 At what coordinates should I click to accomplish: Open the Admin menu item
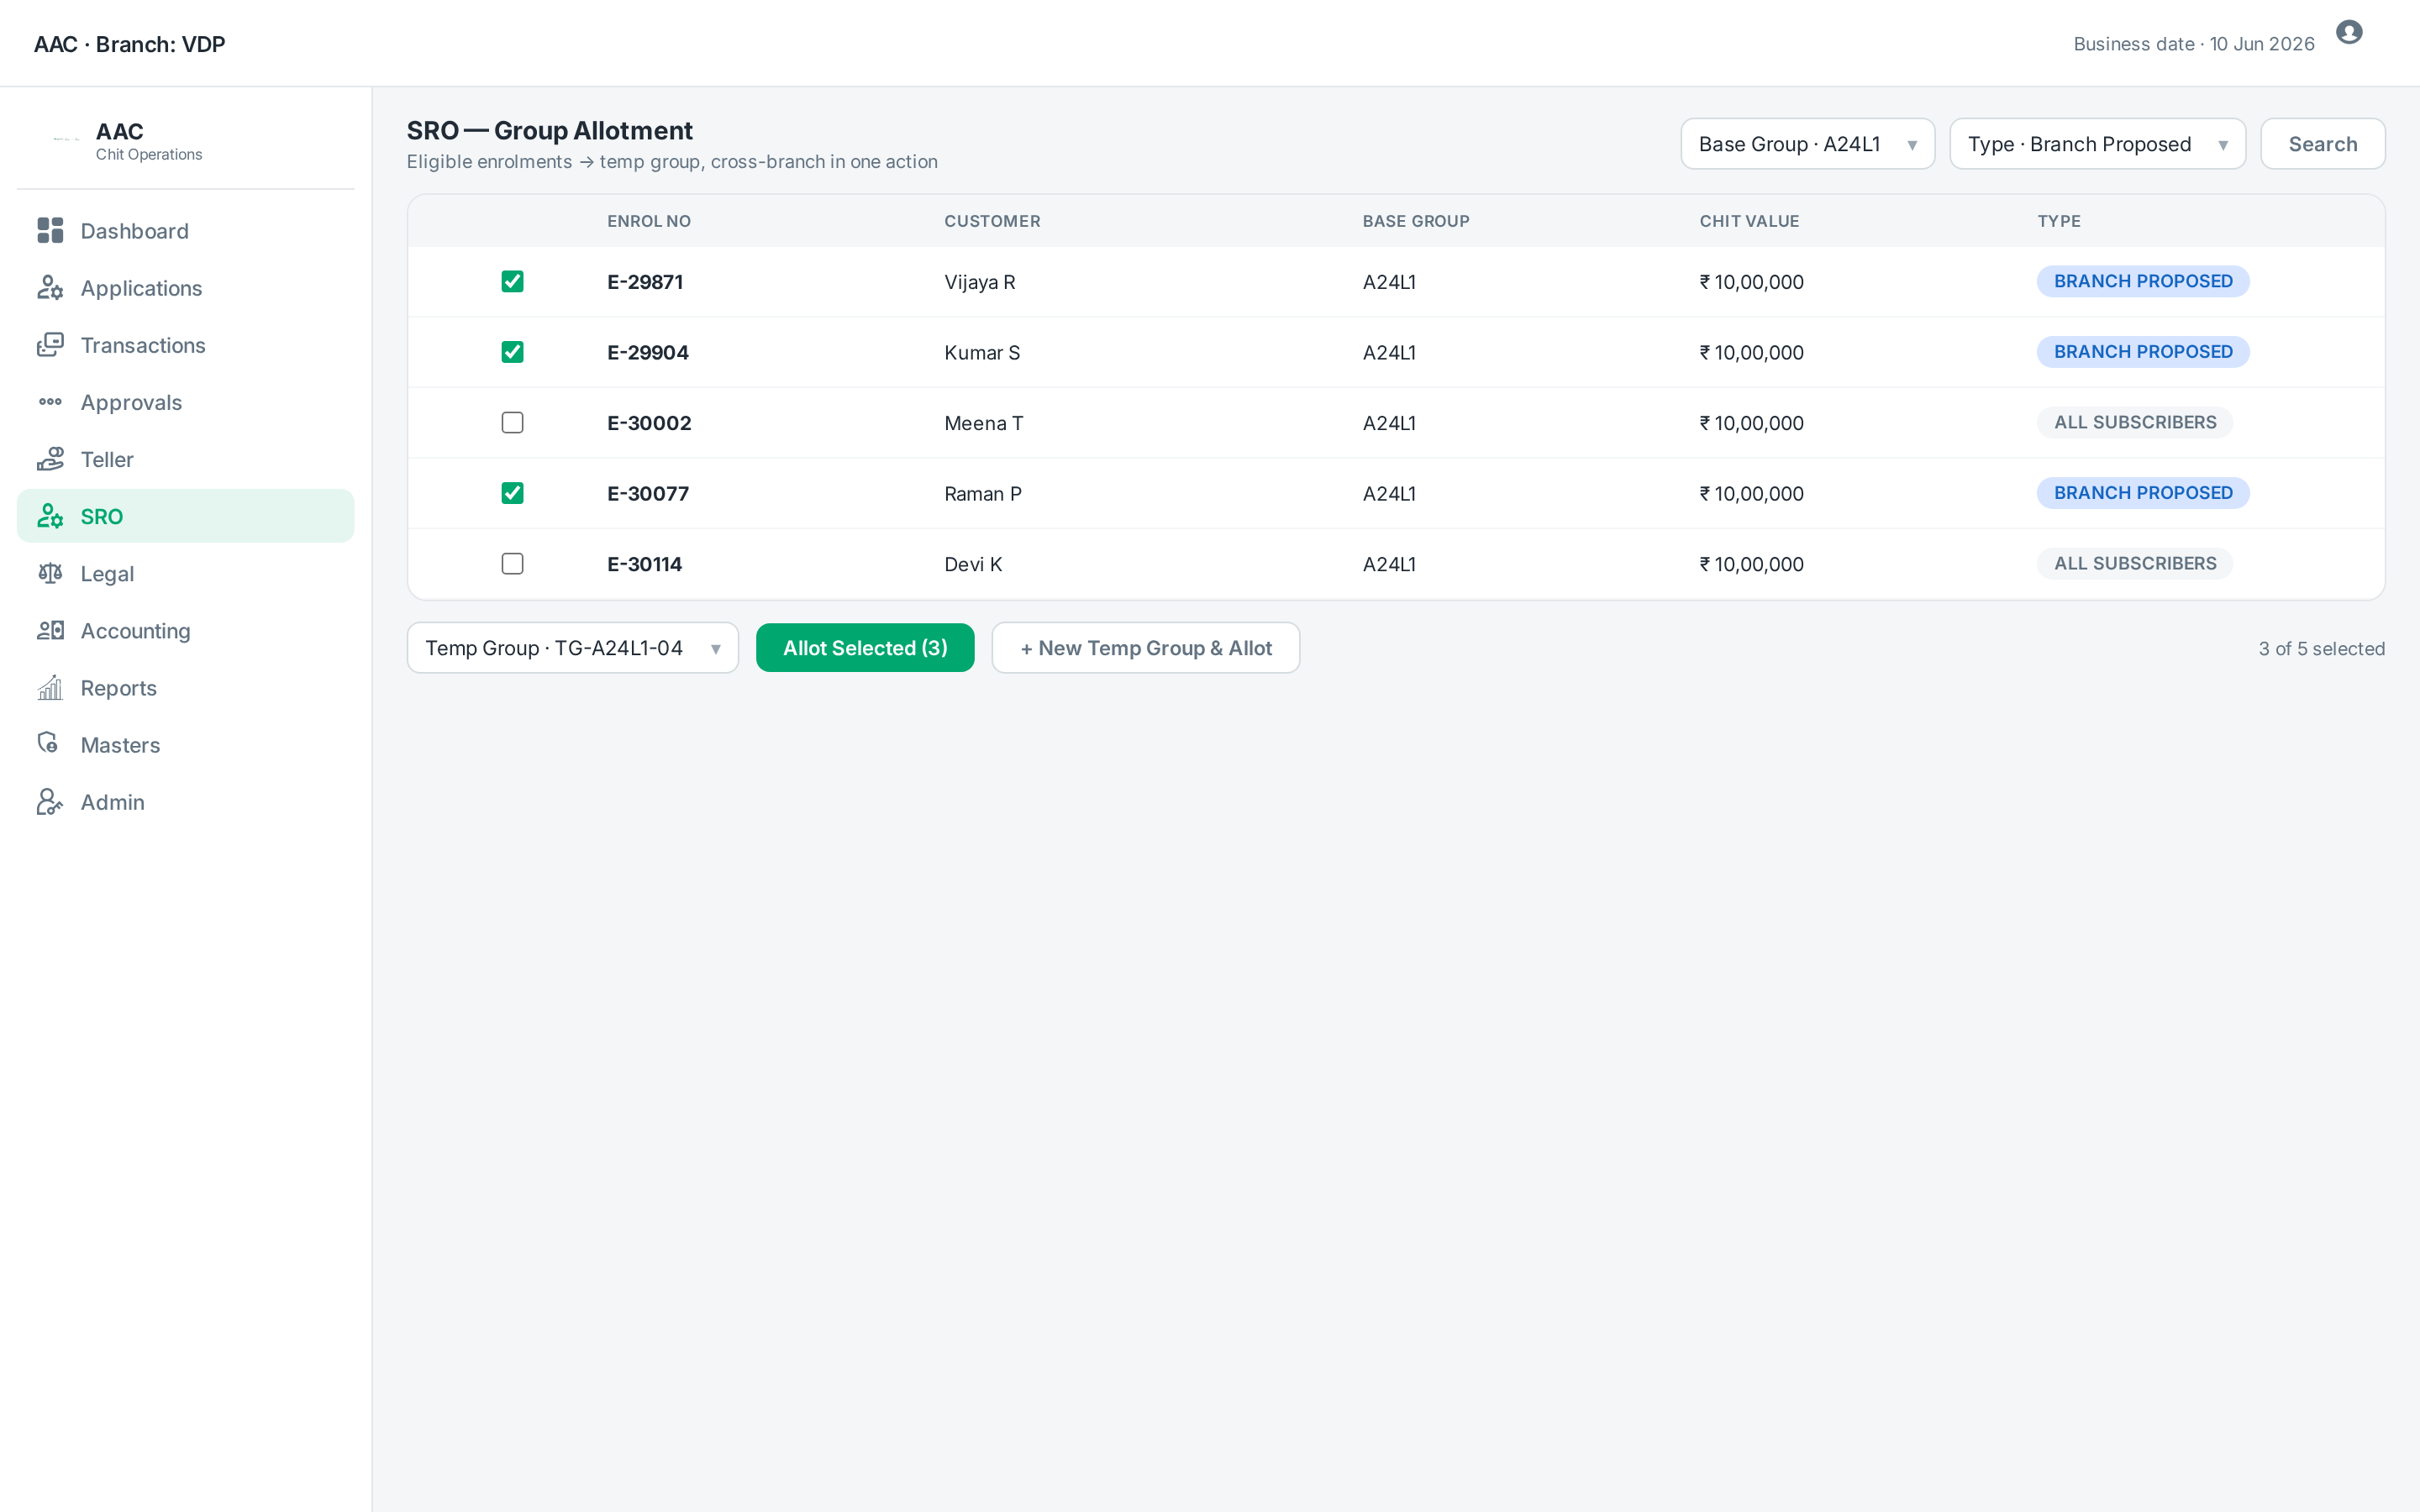[185, 801]
